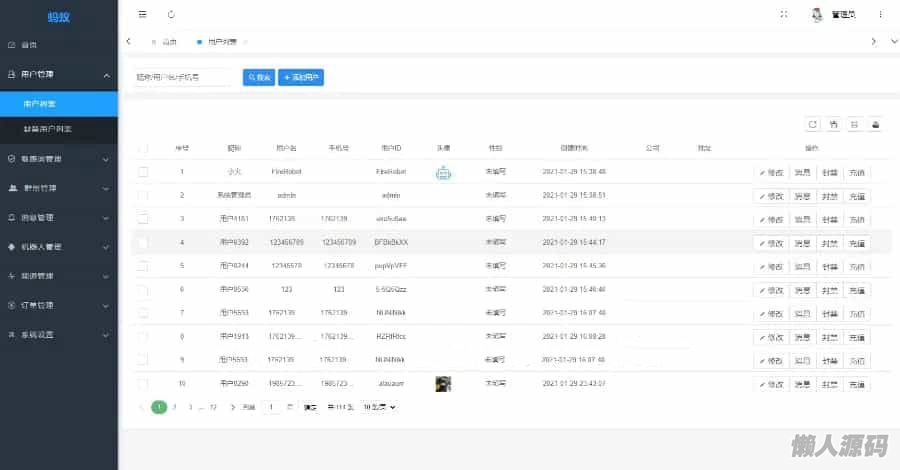Click the blue 搜索 search button

coord(259,77)
